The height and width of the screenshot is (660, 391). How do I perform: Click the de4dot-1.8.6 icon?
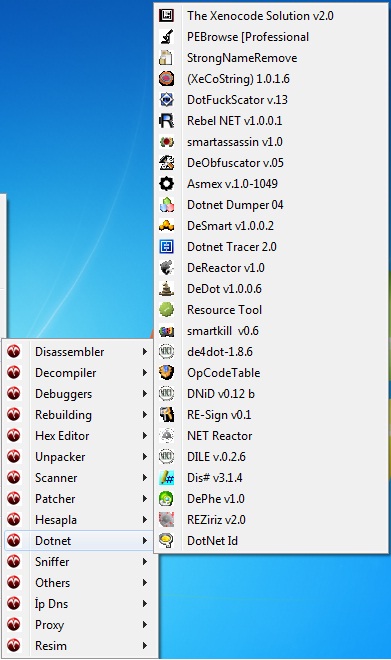[x=167, y=351]
